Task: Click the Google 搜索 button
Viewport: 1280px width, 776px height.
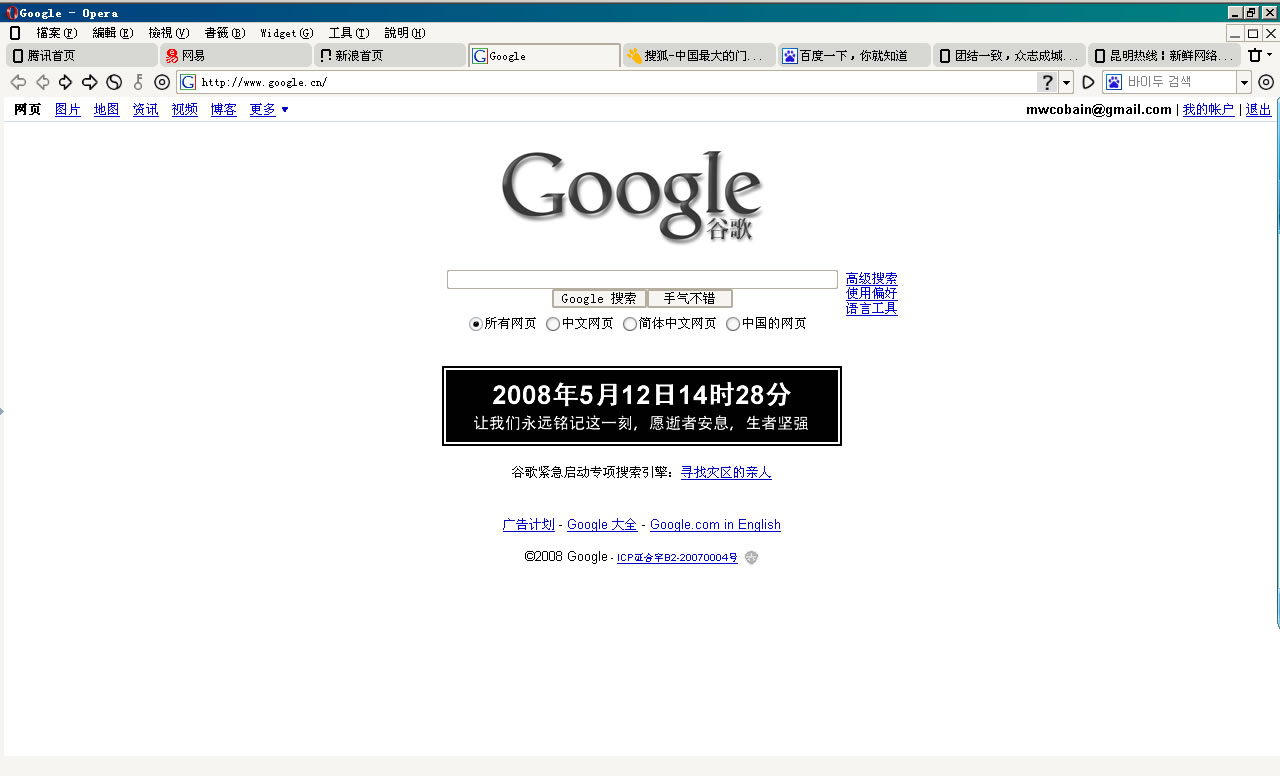Action: (x=599, y=298)
